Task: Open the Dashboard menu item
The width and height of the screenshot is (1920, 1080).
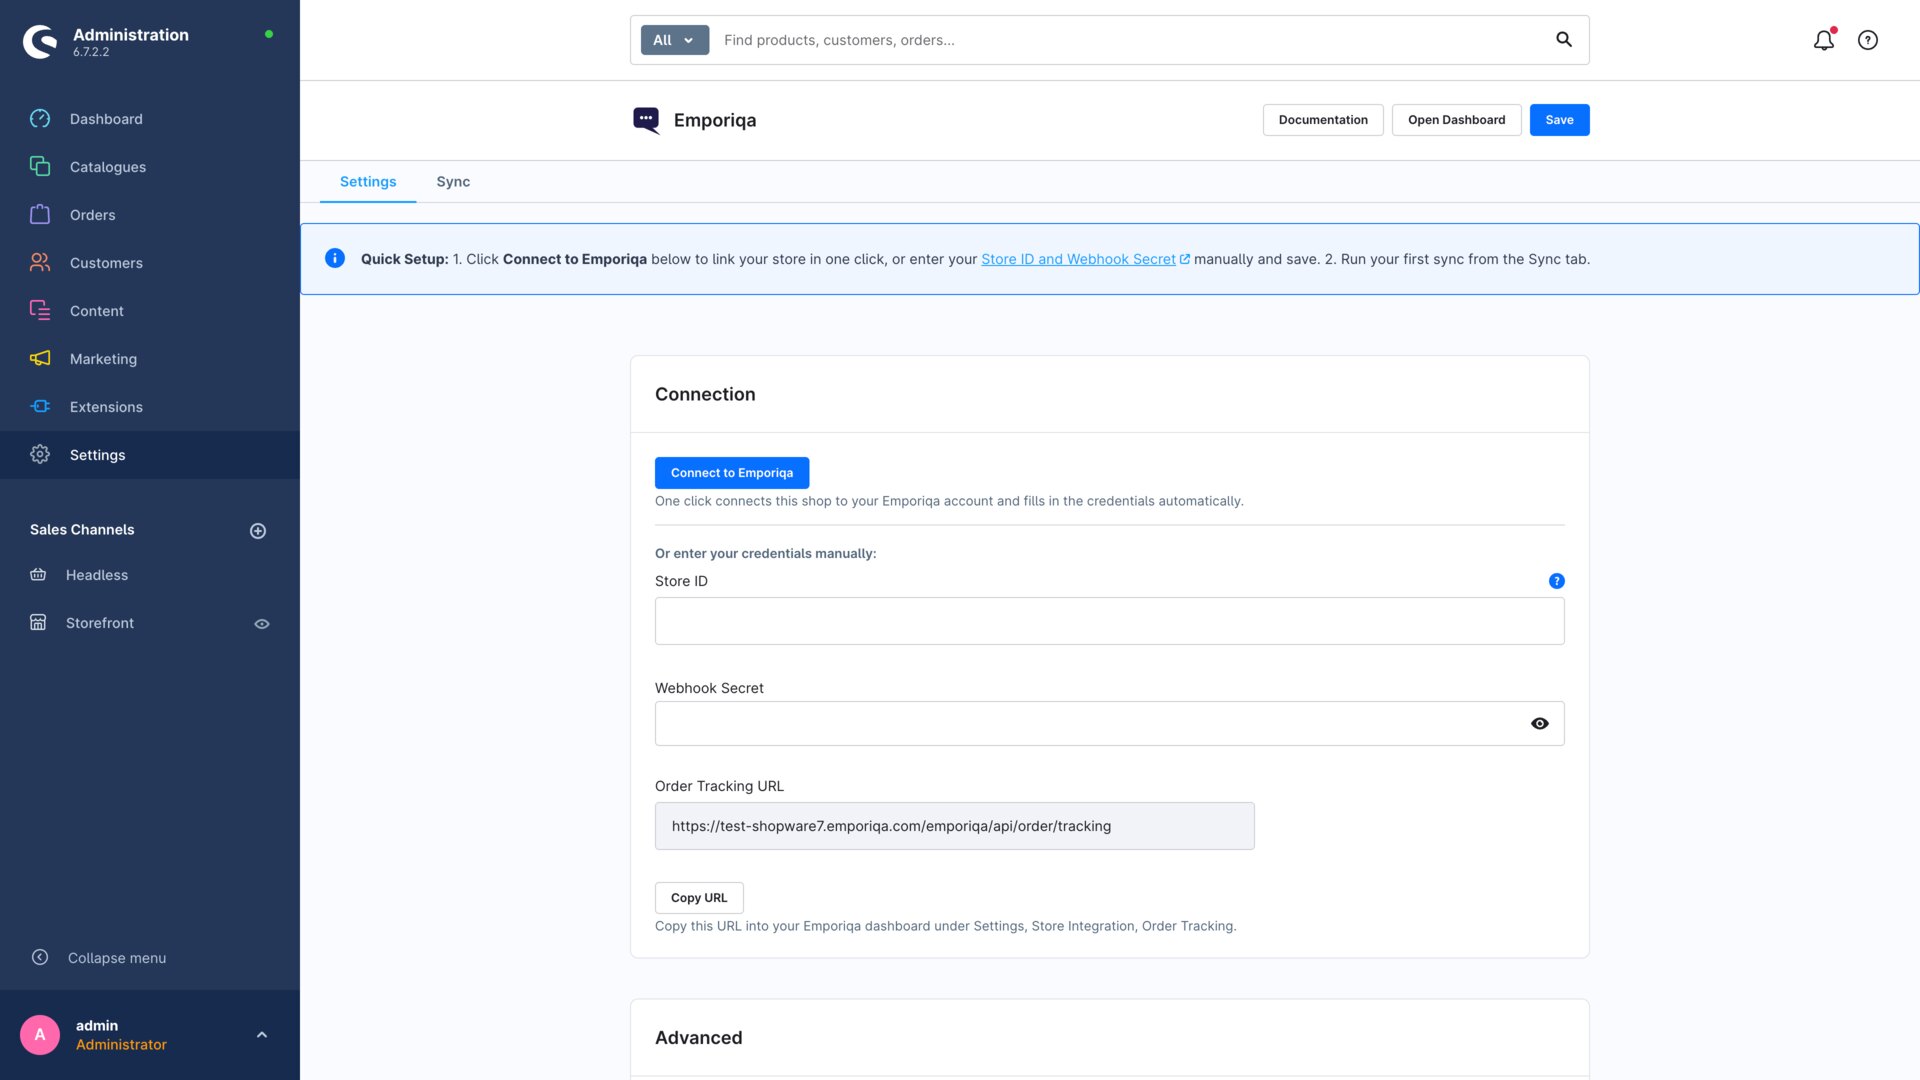Action: tap(150, 119)
